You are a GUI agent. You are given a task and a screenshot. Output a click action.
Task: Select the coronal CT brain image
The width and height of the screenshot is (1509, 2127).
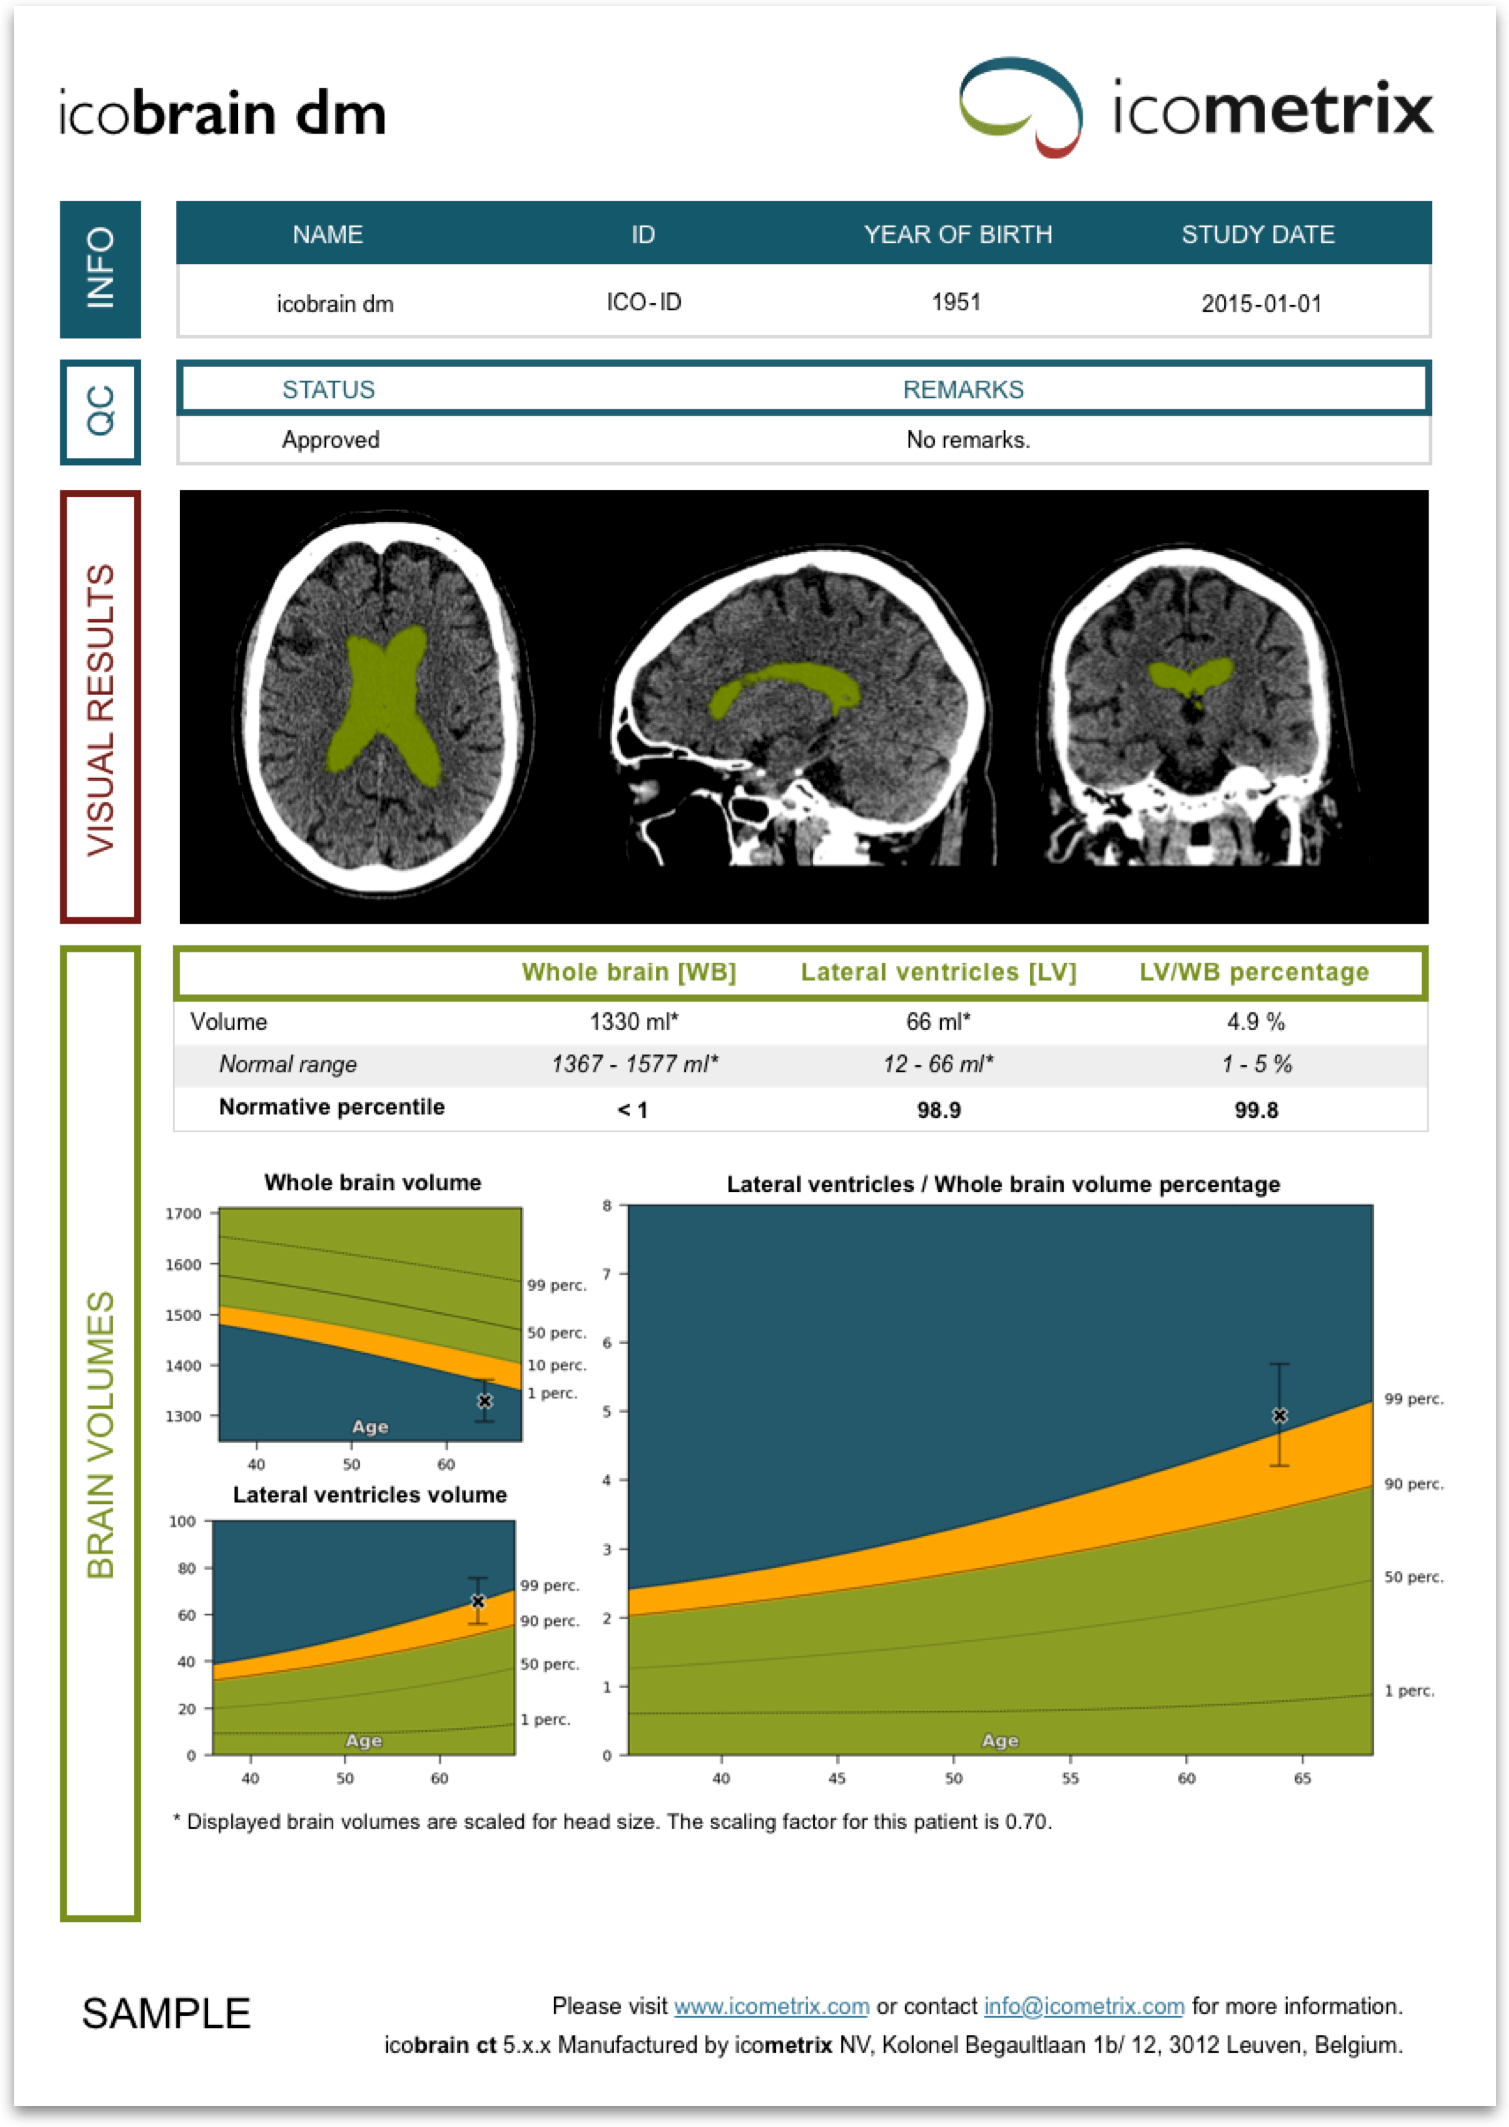(1193, 706)
